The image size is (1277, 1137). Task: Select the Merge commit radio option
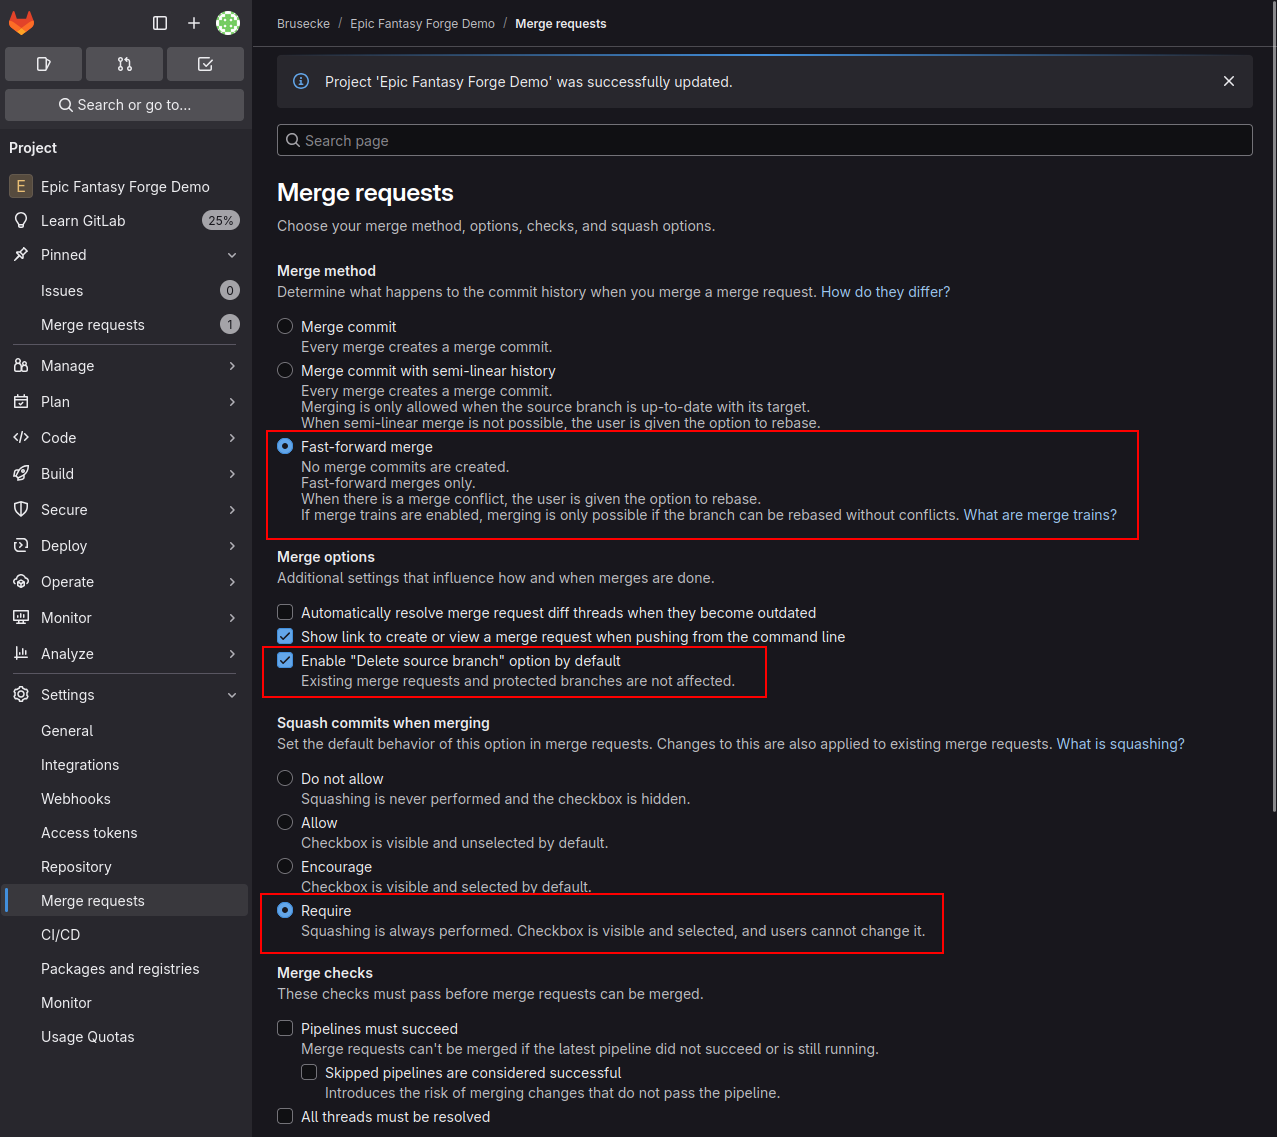click(285, 326)
